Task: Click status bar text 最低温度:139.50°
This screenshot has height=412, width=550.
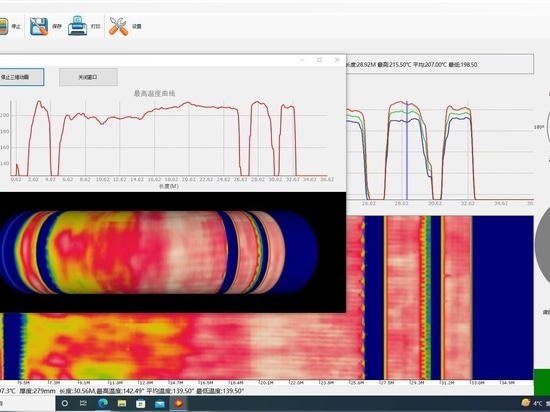Action: coord(220,391)
